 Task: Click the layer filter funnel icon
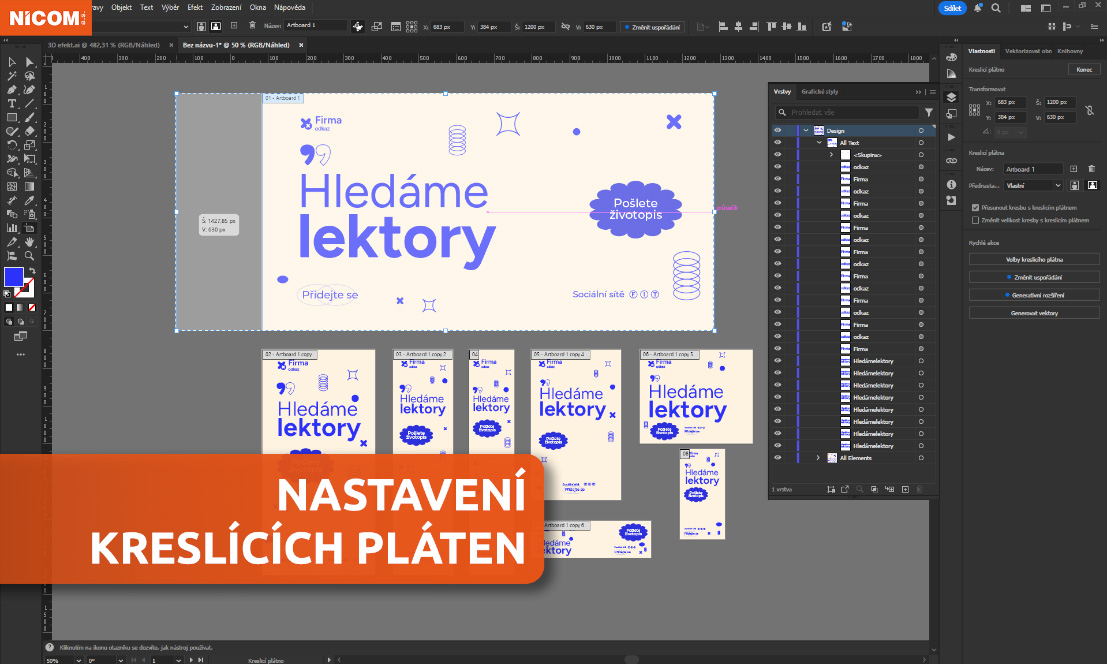click(x=929, y=112)
